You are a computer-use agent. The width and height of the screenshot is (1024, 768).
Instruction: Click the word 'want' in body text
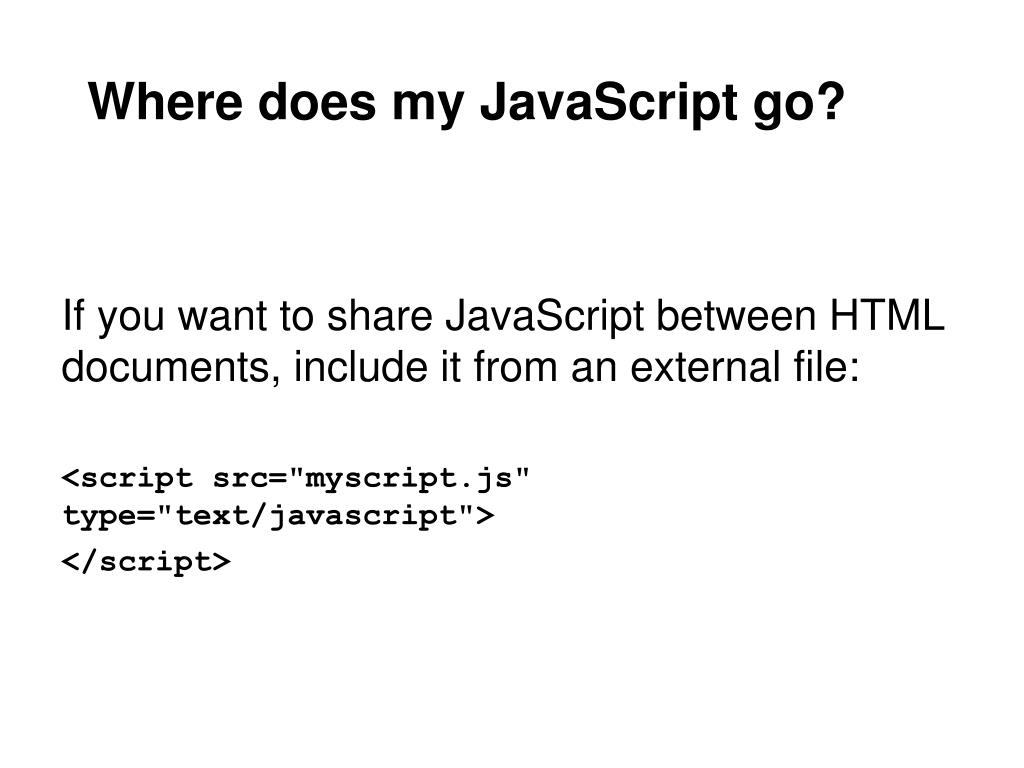[x=222, y=317]
